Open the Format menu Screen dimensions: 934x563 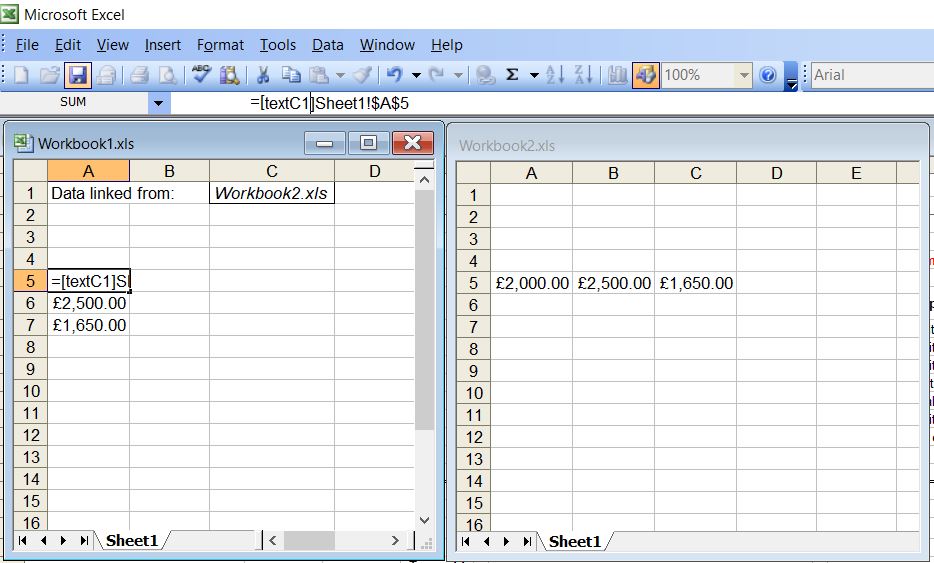point(220,45)
